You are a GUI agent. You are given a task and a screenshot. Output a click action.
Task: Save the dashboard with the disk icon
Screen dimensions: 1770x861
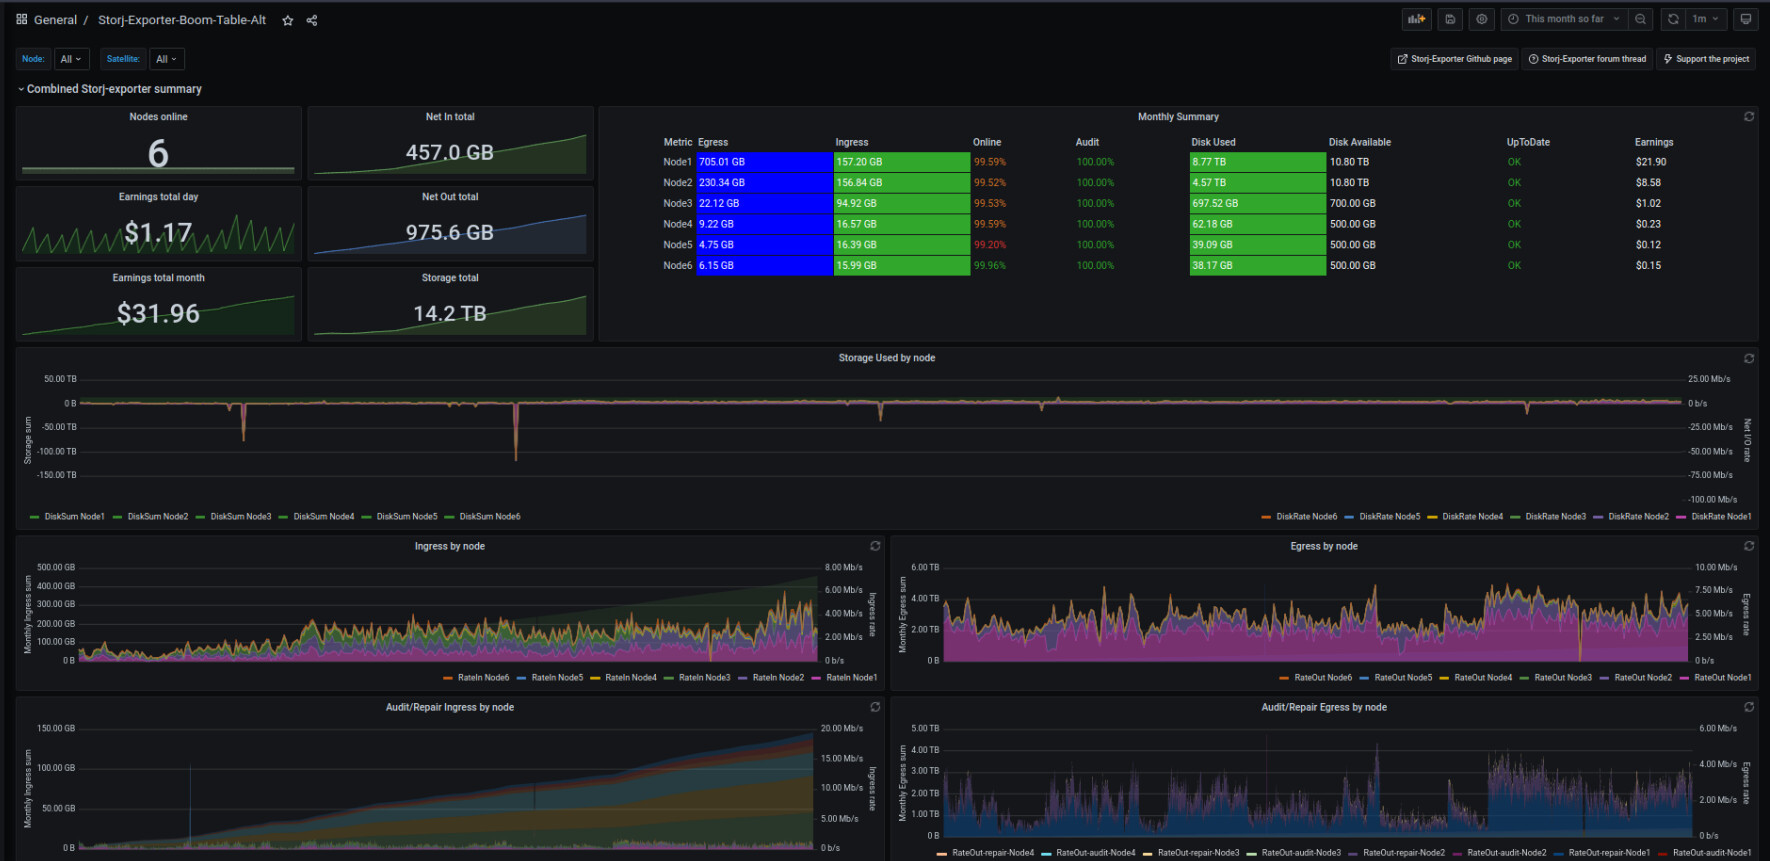click(x=1450, y=19)
